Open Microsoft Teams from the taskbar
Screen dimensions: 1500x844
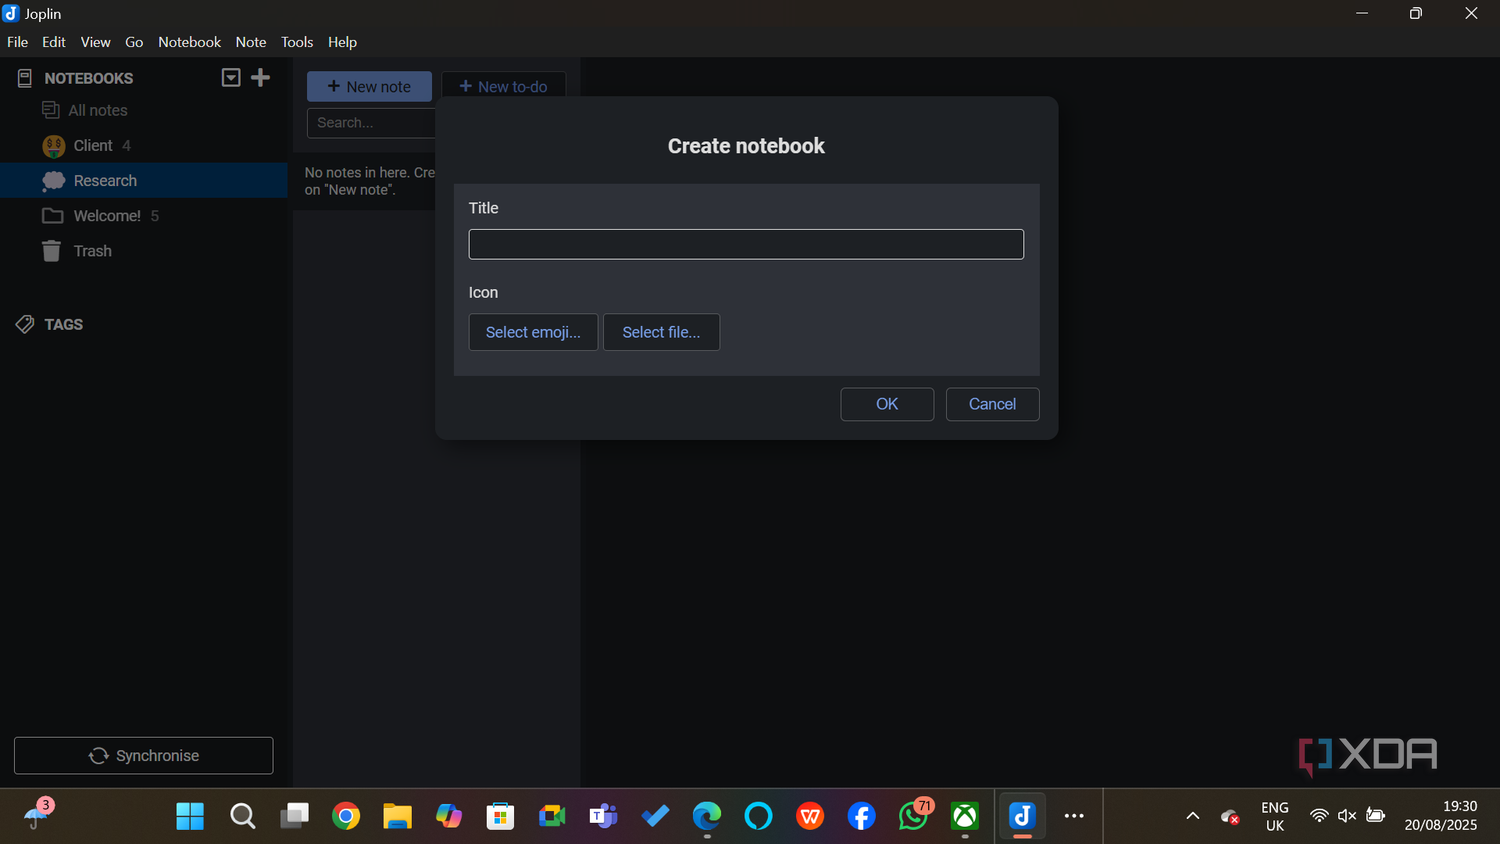tap(603, 816)
